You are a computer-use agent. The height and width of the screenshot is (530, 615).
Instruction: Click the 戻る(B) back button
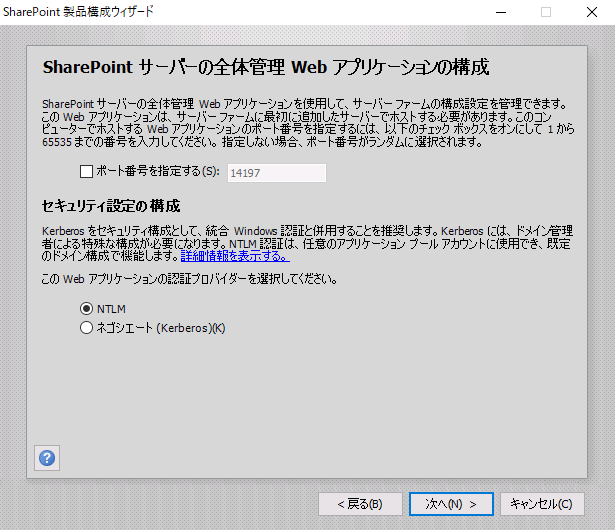pyautogui.click(x=360, y=504)
